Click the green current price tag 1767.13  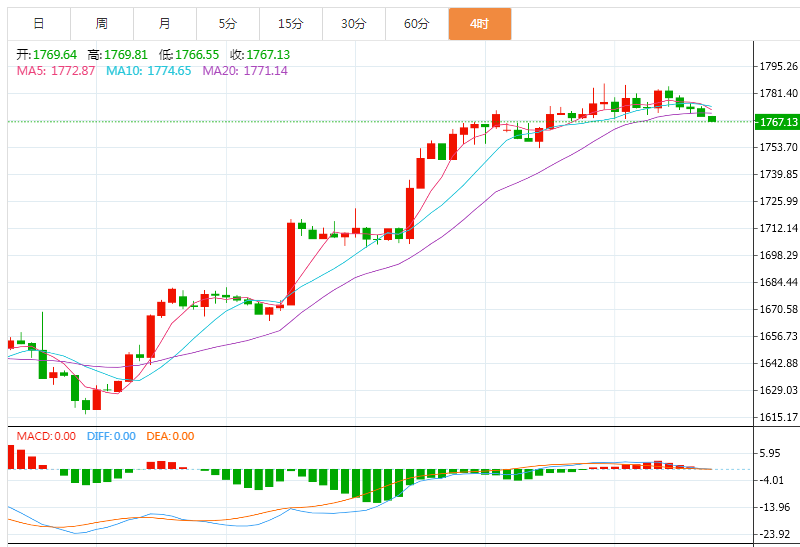(778, 122)
